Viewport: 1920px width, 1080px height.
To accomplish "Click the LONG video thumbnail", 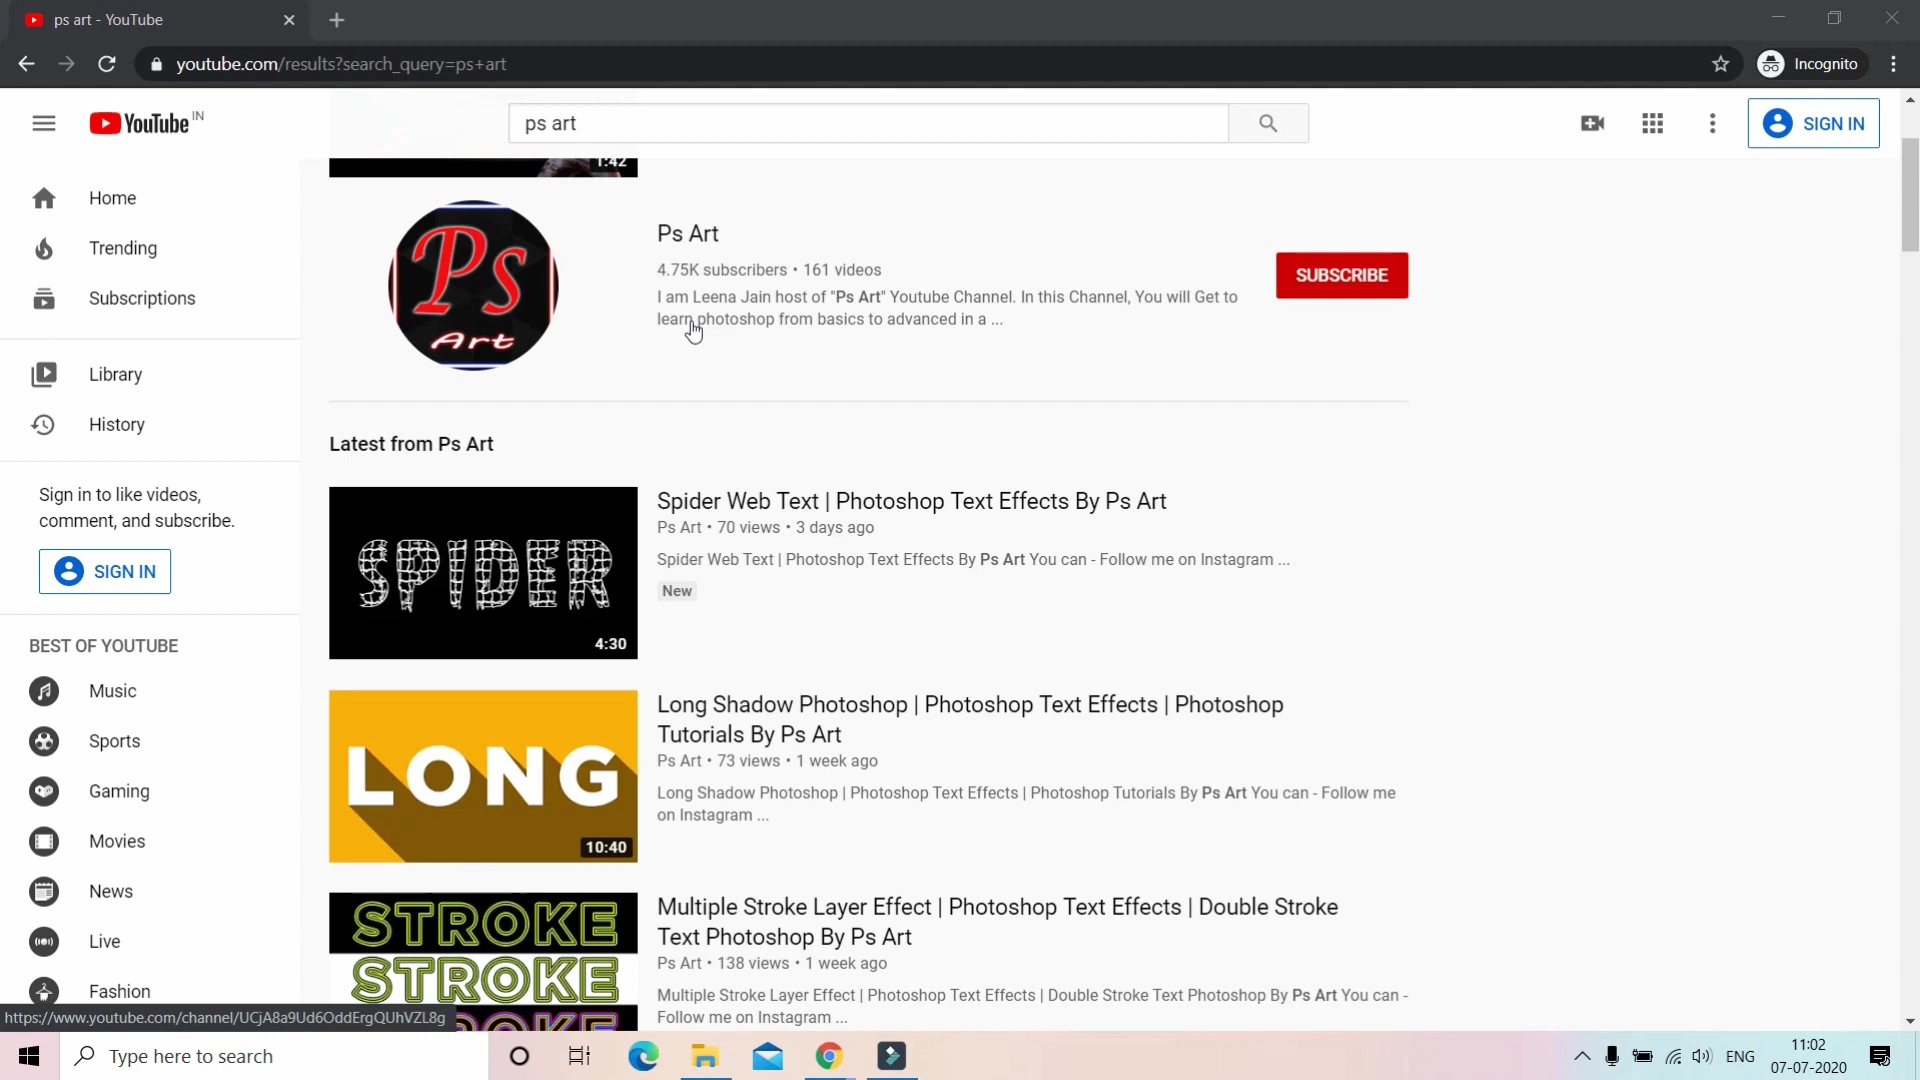I will [483, 776].
